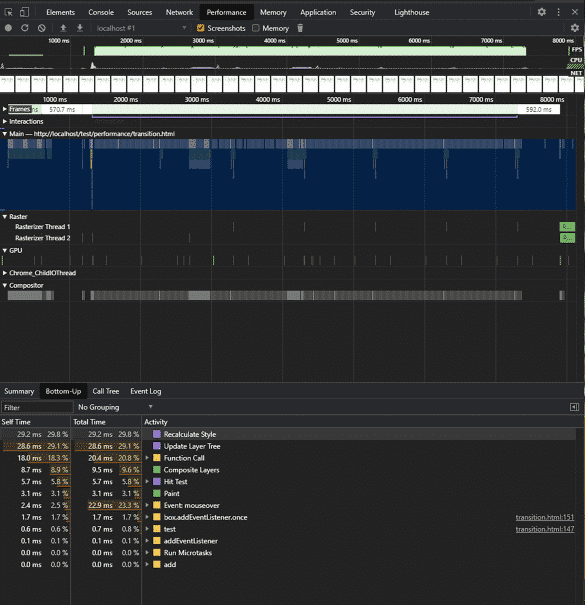
Task: Open the Memory panel tab
Action: point(273,12)
